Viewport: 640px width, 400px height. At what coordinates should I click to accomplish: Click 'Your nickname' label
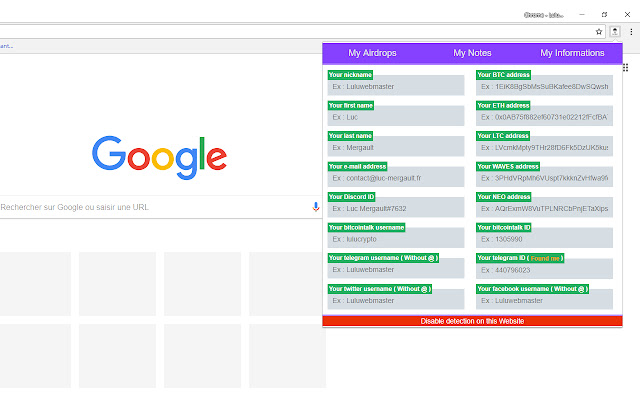click(x=350, y=75)
